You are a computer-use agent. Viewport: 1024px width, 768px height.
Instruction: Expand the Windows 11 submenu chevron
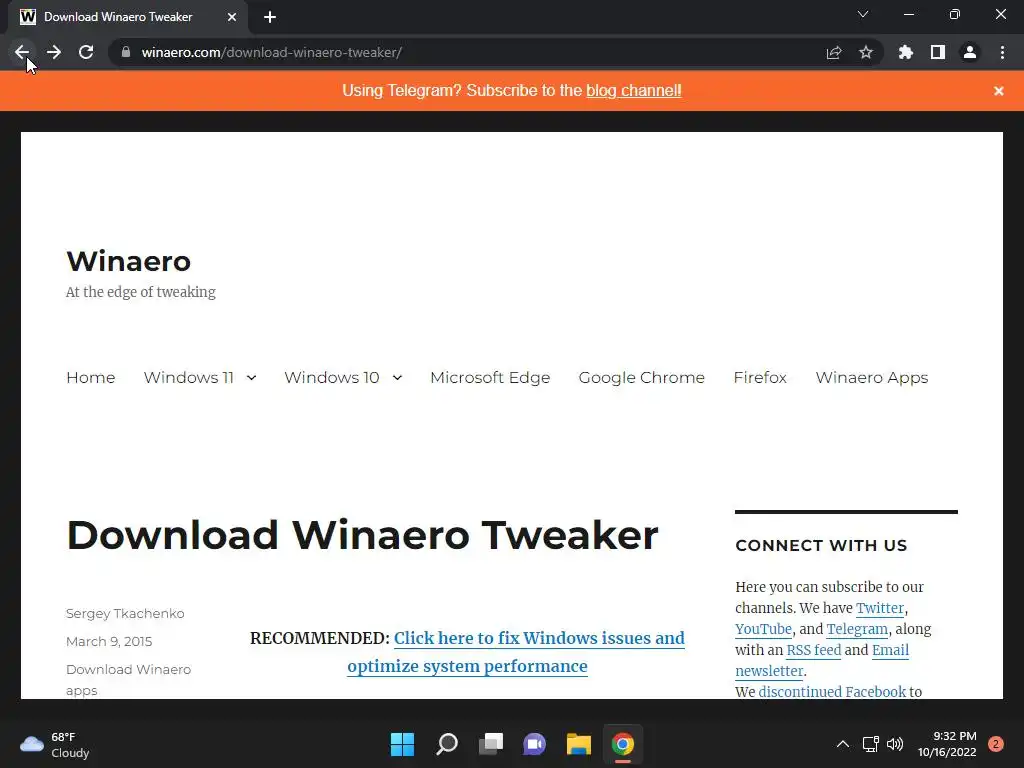[251, 377]
